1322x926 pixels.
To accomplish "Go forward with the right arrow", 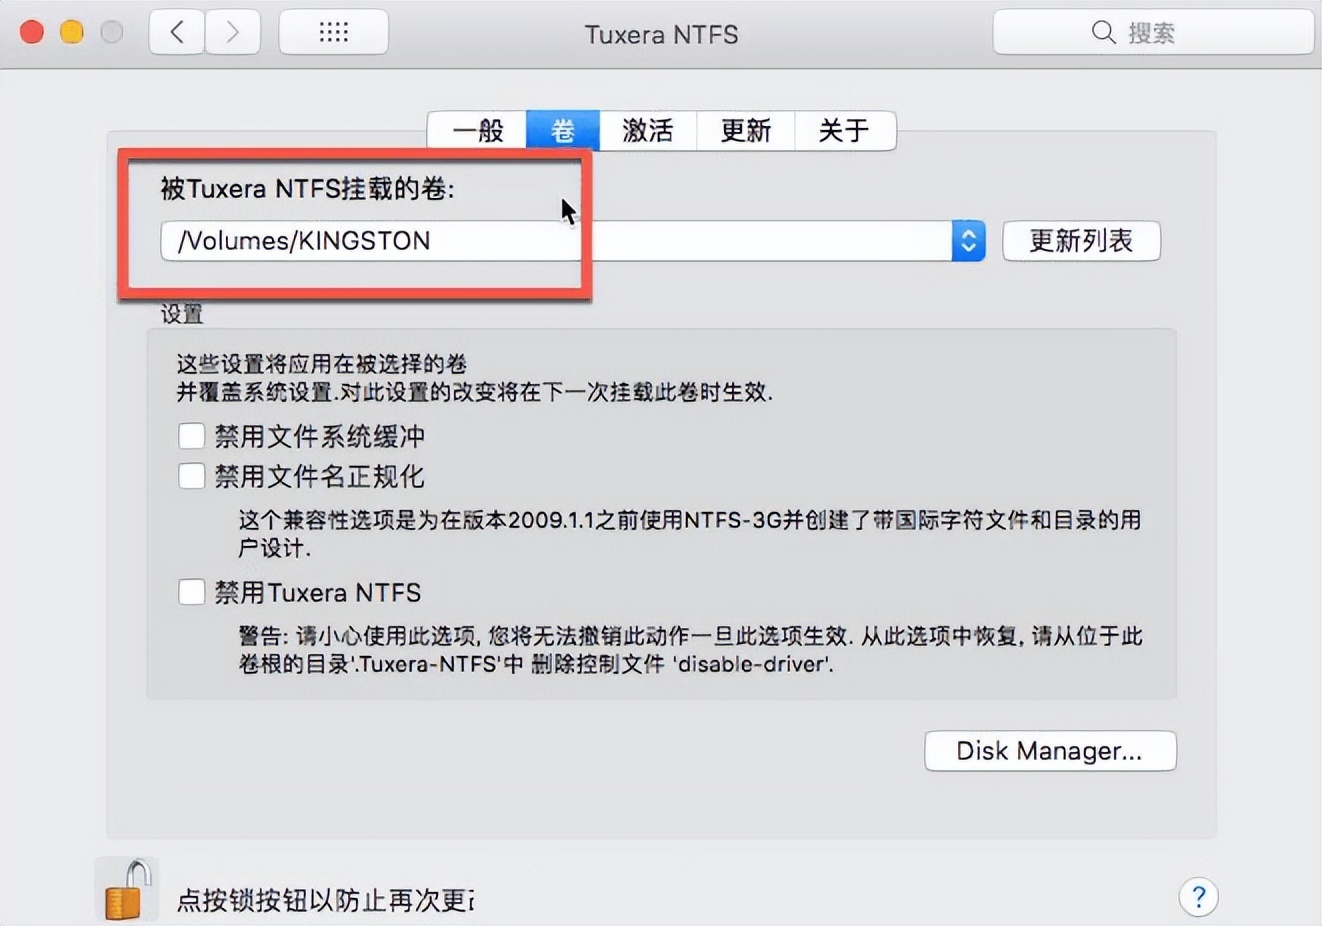I will tap(233, 33).
